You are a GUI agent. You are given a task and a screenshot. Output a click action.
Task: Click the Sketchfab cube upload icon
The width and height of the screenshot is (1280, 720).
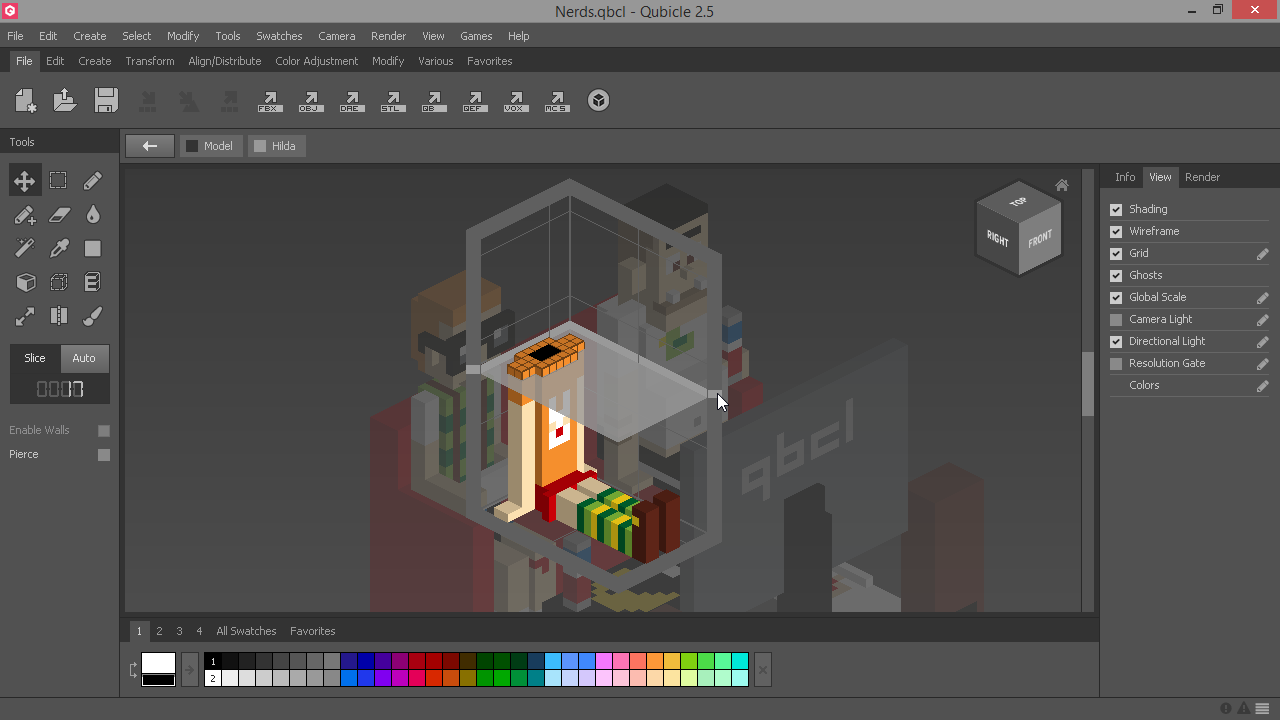pyautogui.click(x=598, y=100)
